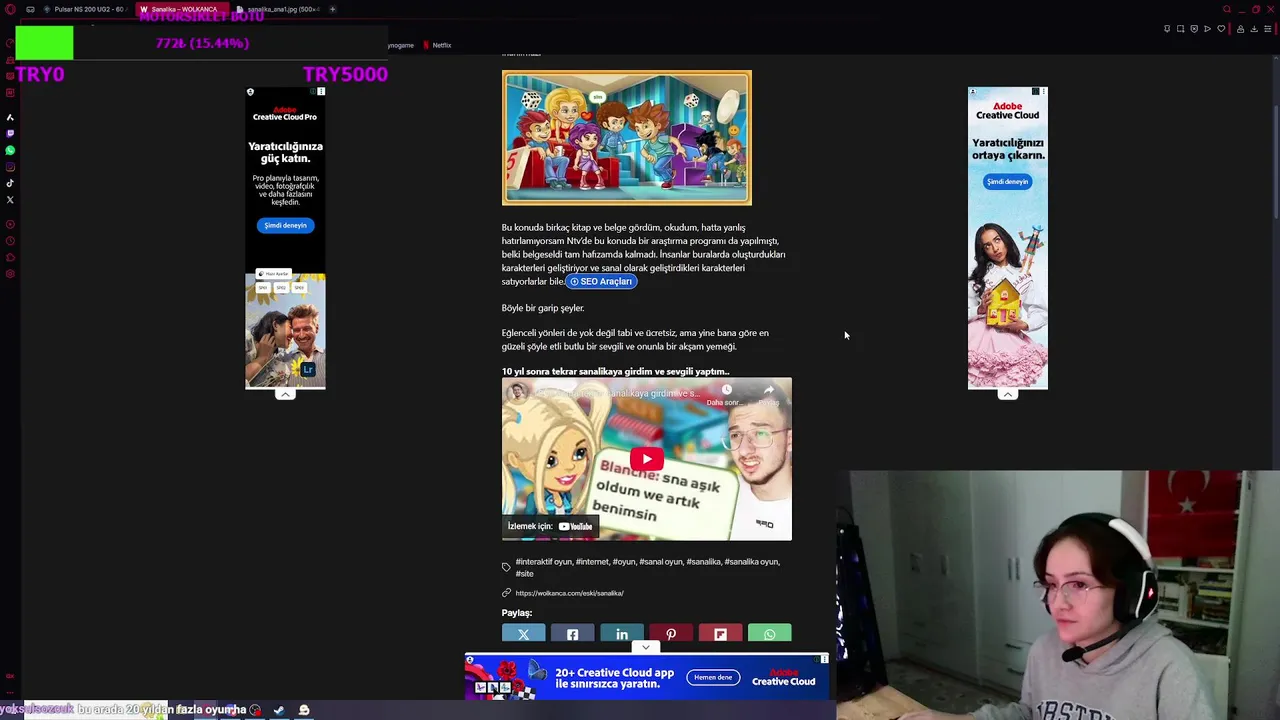Share the post on LinkedIn
The width and height of the screenshot is (1280, 720).
coord(622,634)
